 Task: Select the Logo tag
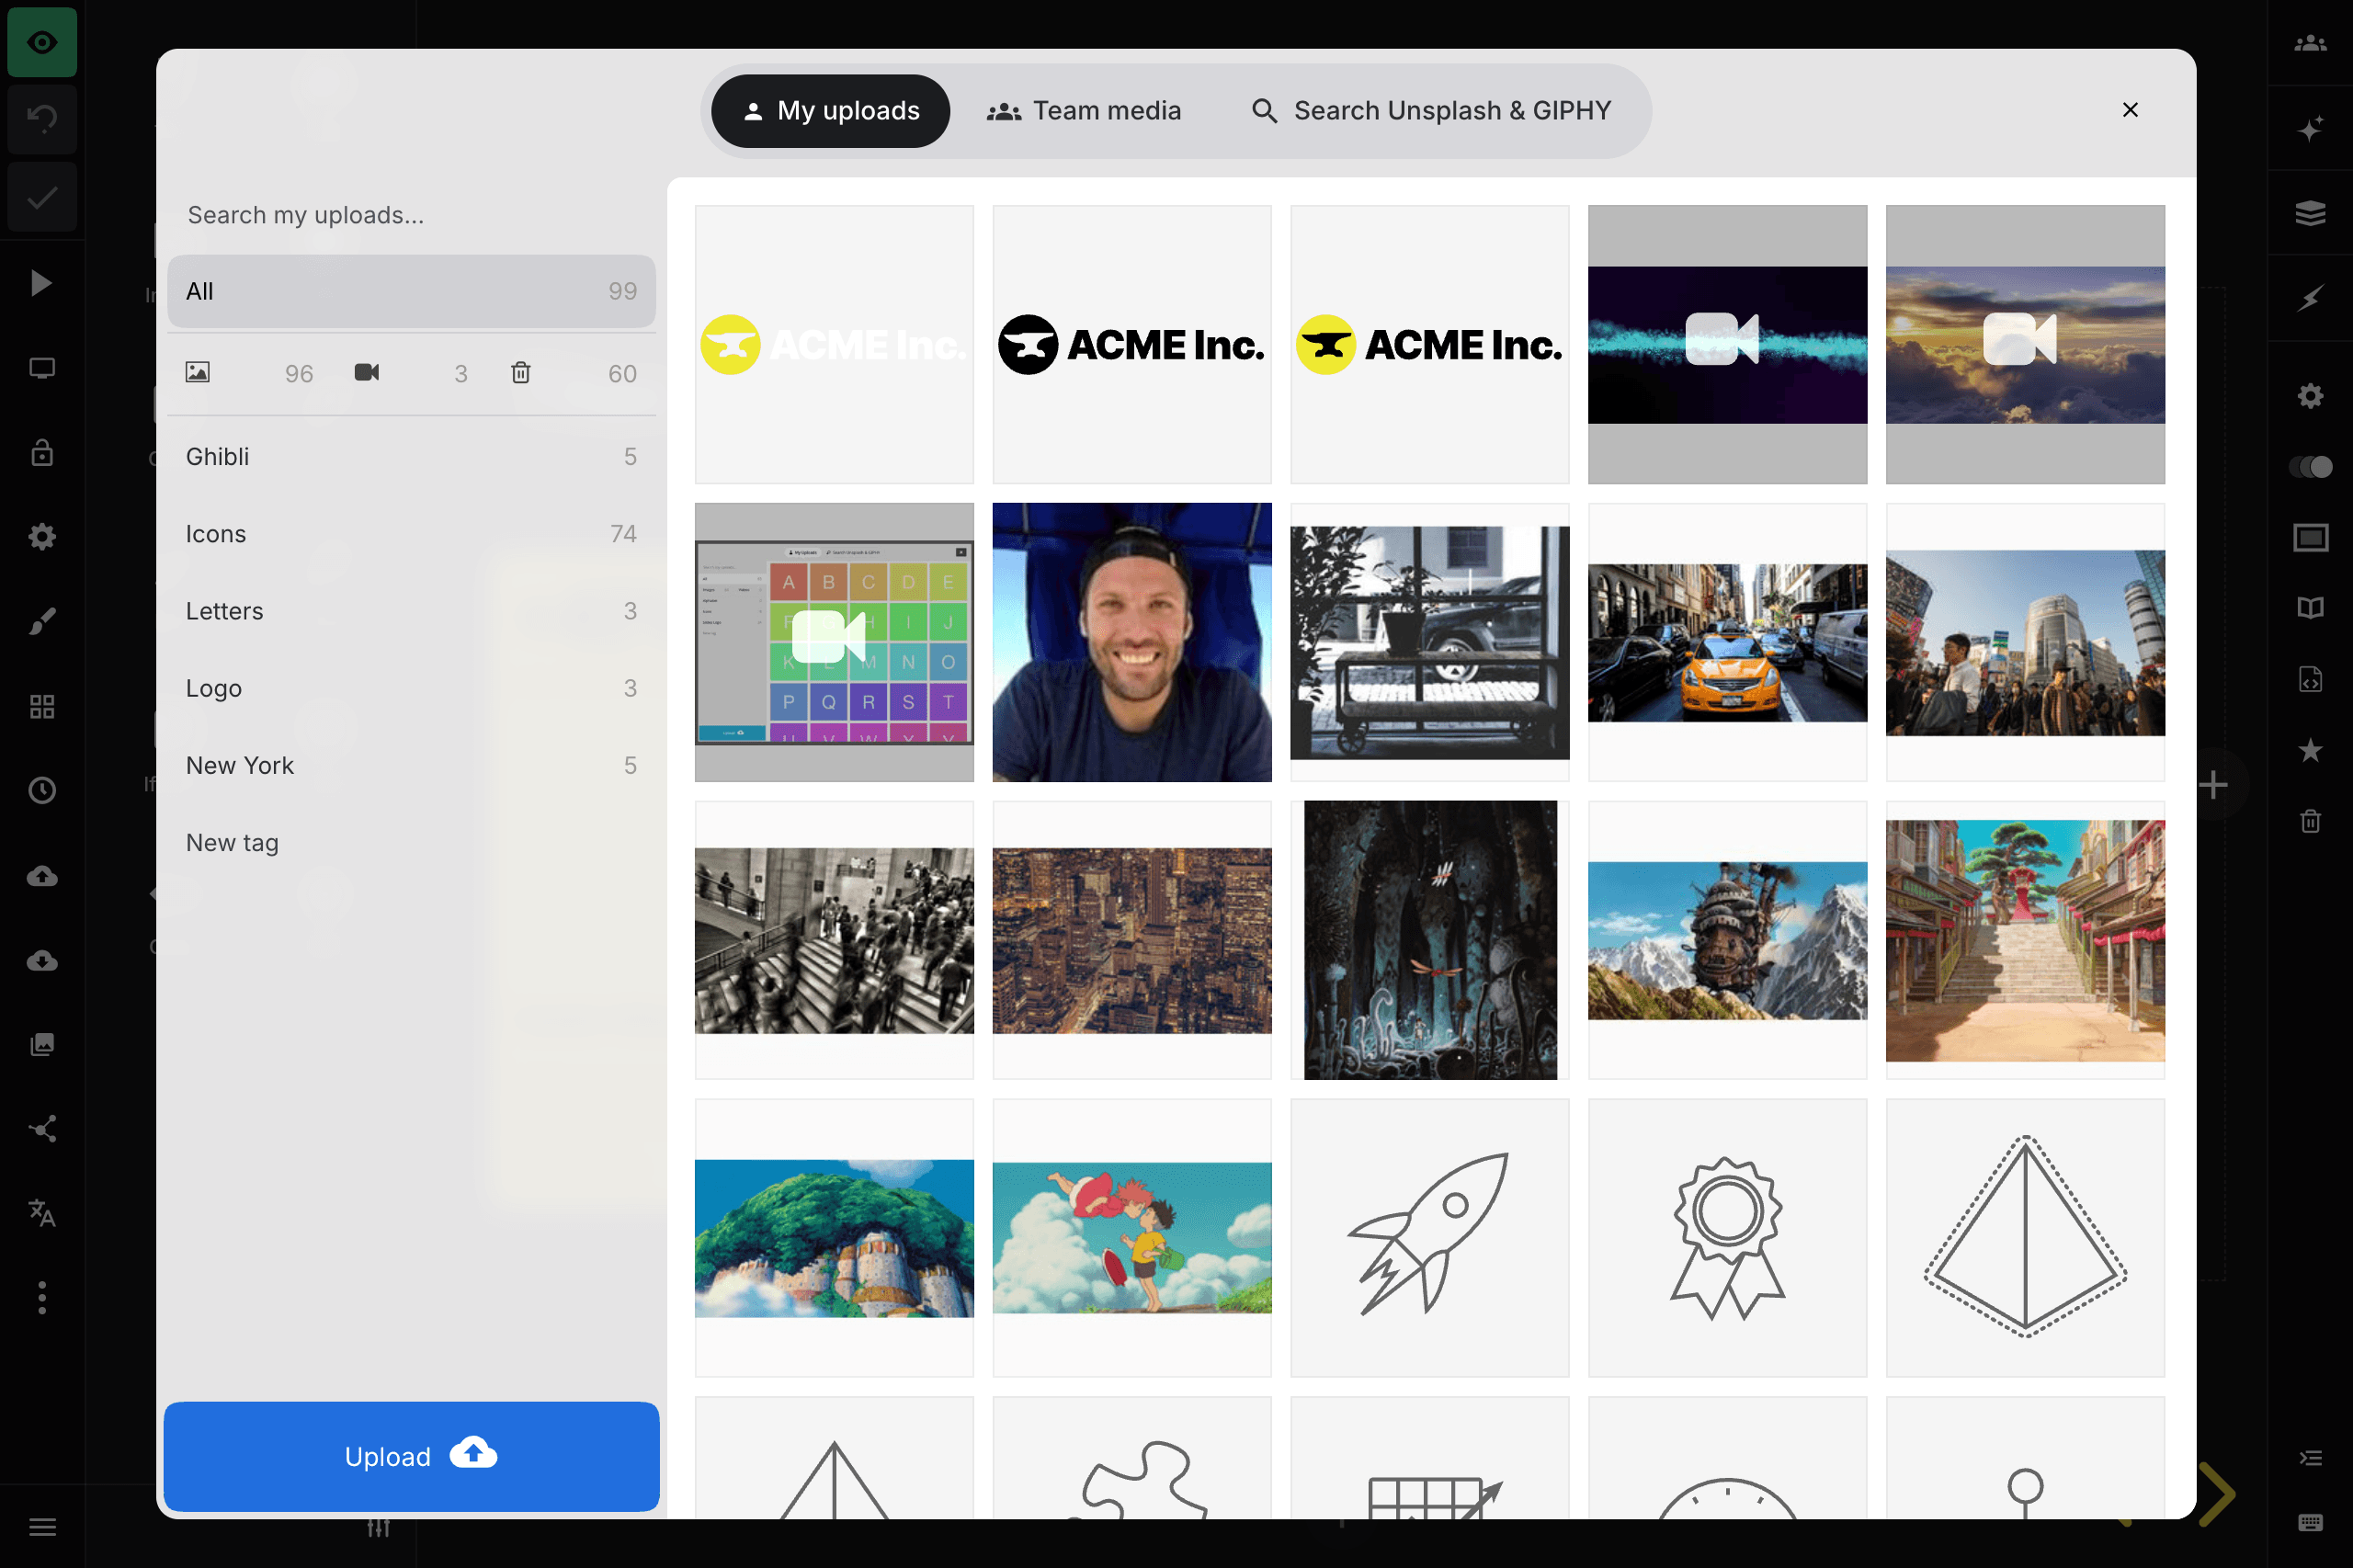[x=411, y=688]
